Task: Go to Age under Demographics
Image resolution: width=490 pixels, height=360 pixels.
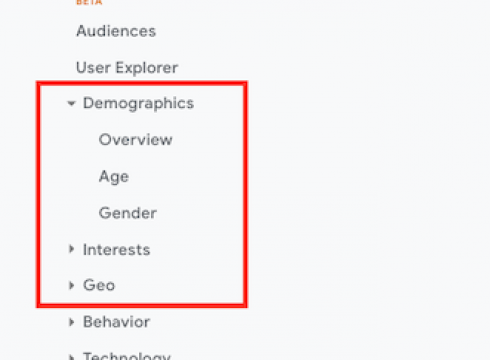Action: (114, 177)
